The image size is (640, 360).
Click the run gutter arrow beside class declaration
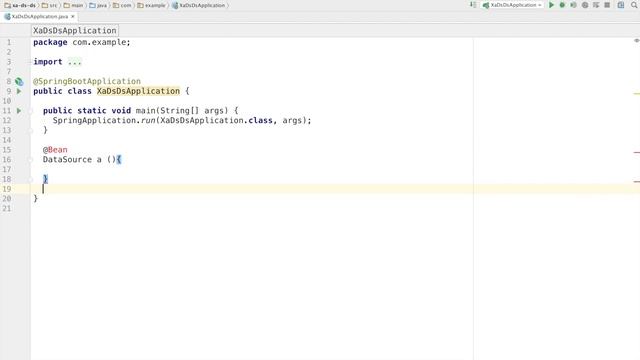tap(19, 91)
